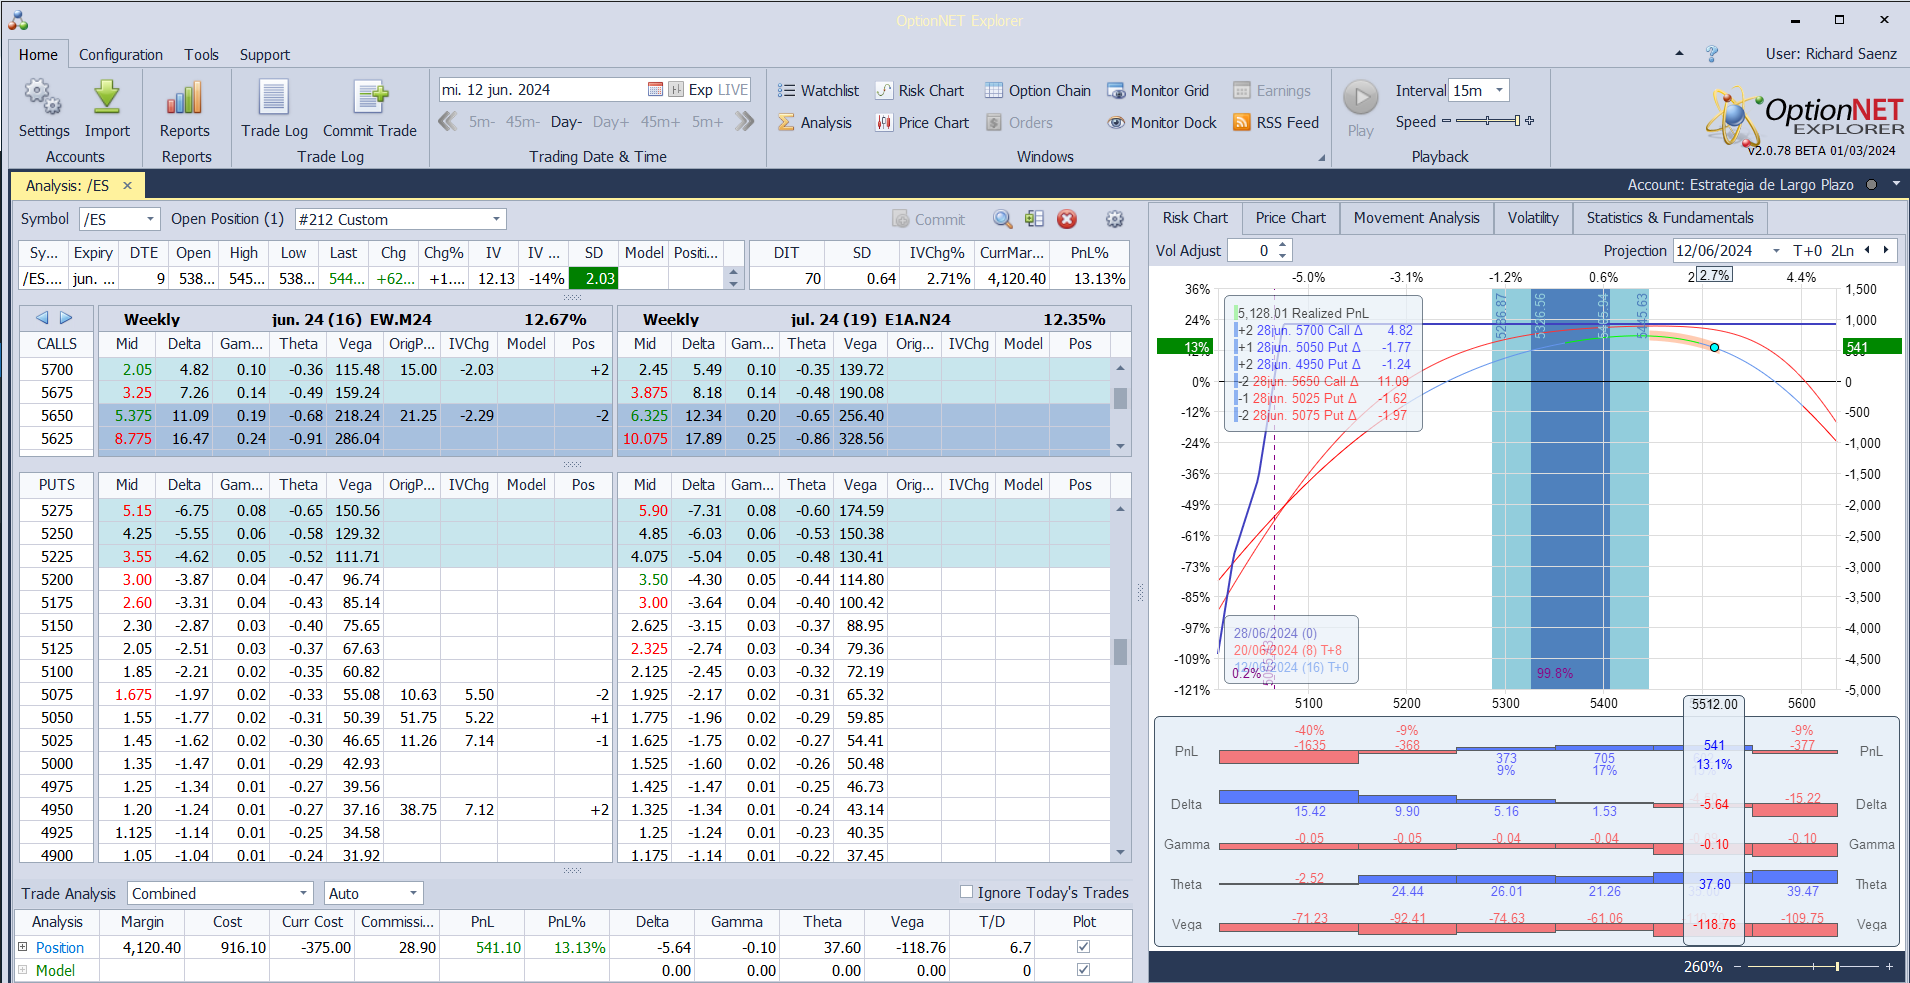Click the red delete X icon
This screenshot has width=1910, height=983.
1067,219
